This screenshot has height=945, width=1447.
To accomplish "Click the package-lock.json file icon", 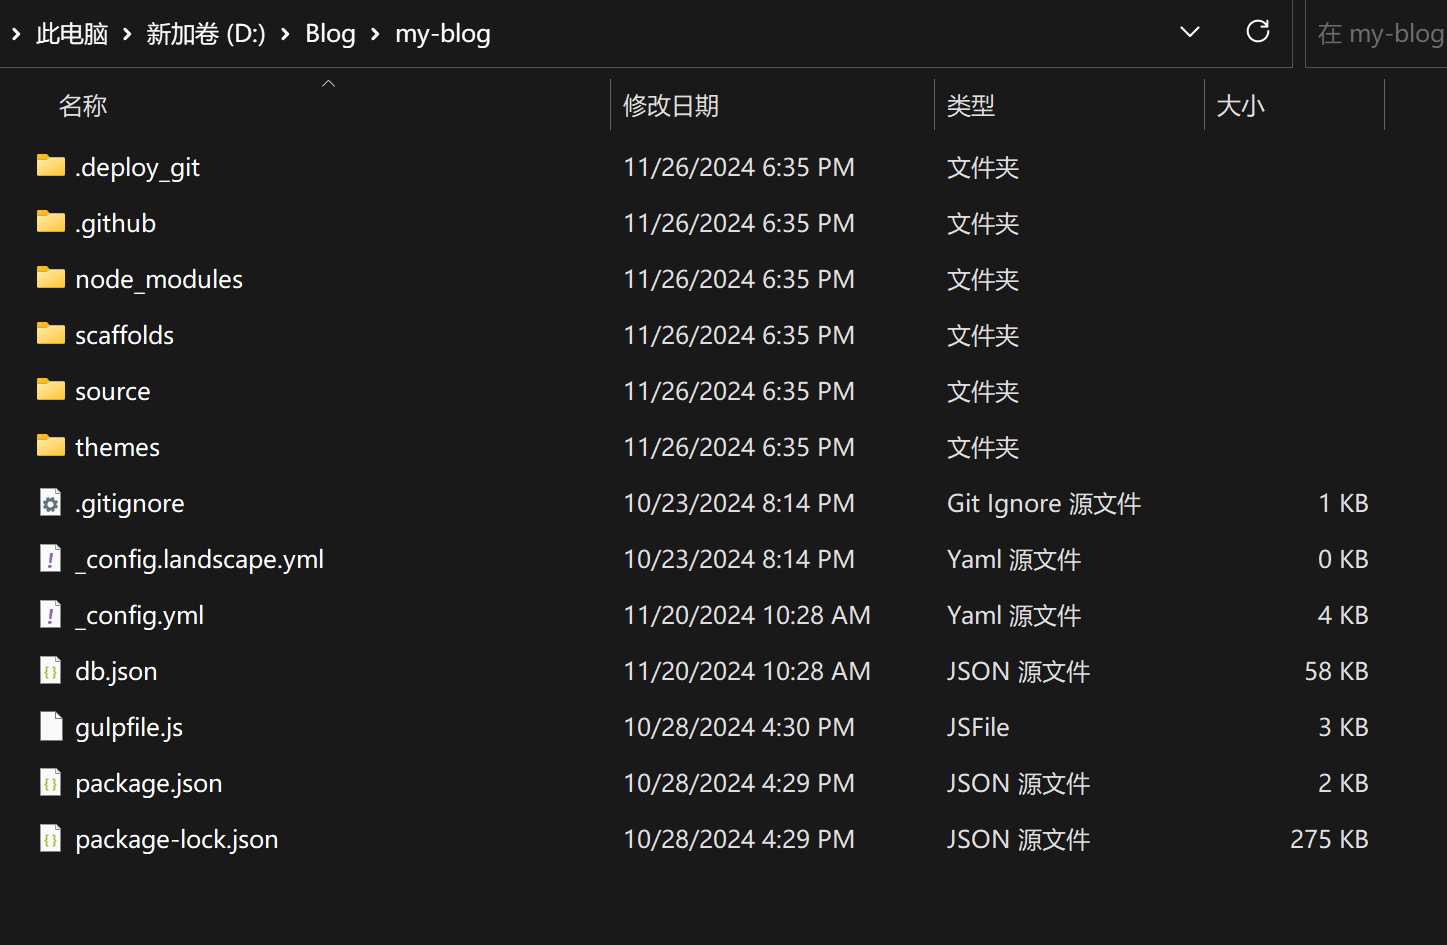I will (50, 839).
